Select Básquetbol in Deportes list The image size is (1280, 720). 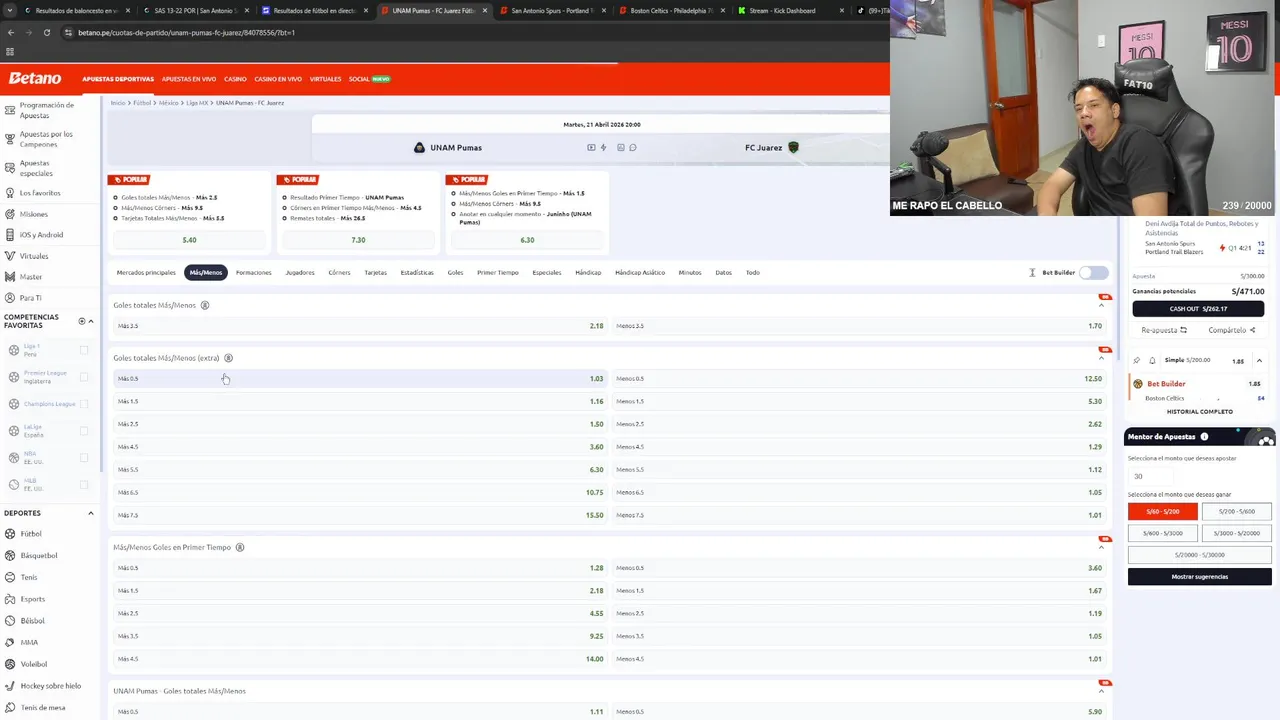(x=38, y=555)
